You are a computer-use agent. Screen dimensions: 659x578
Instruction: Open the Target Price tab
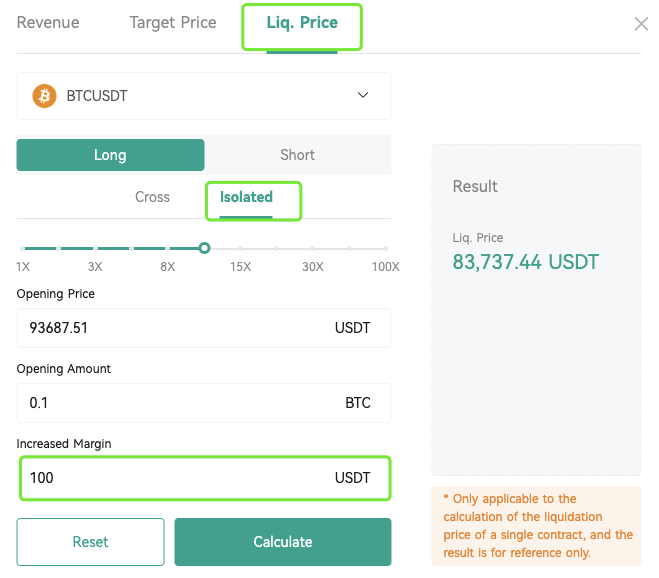pyautogui.click(x=173, y=23)
